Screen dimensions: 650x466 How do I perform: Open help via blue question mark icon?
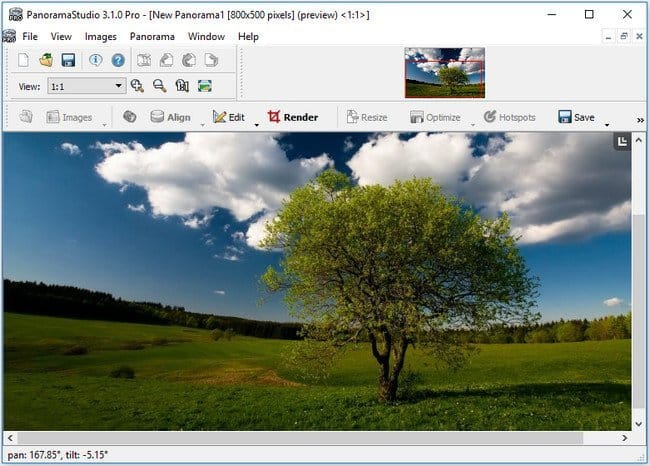tap(118, 60)
